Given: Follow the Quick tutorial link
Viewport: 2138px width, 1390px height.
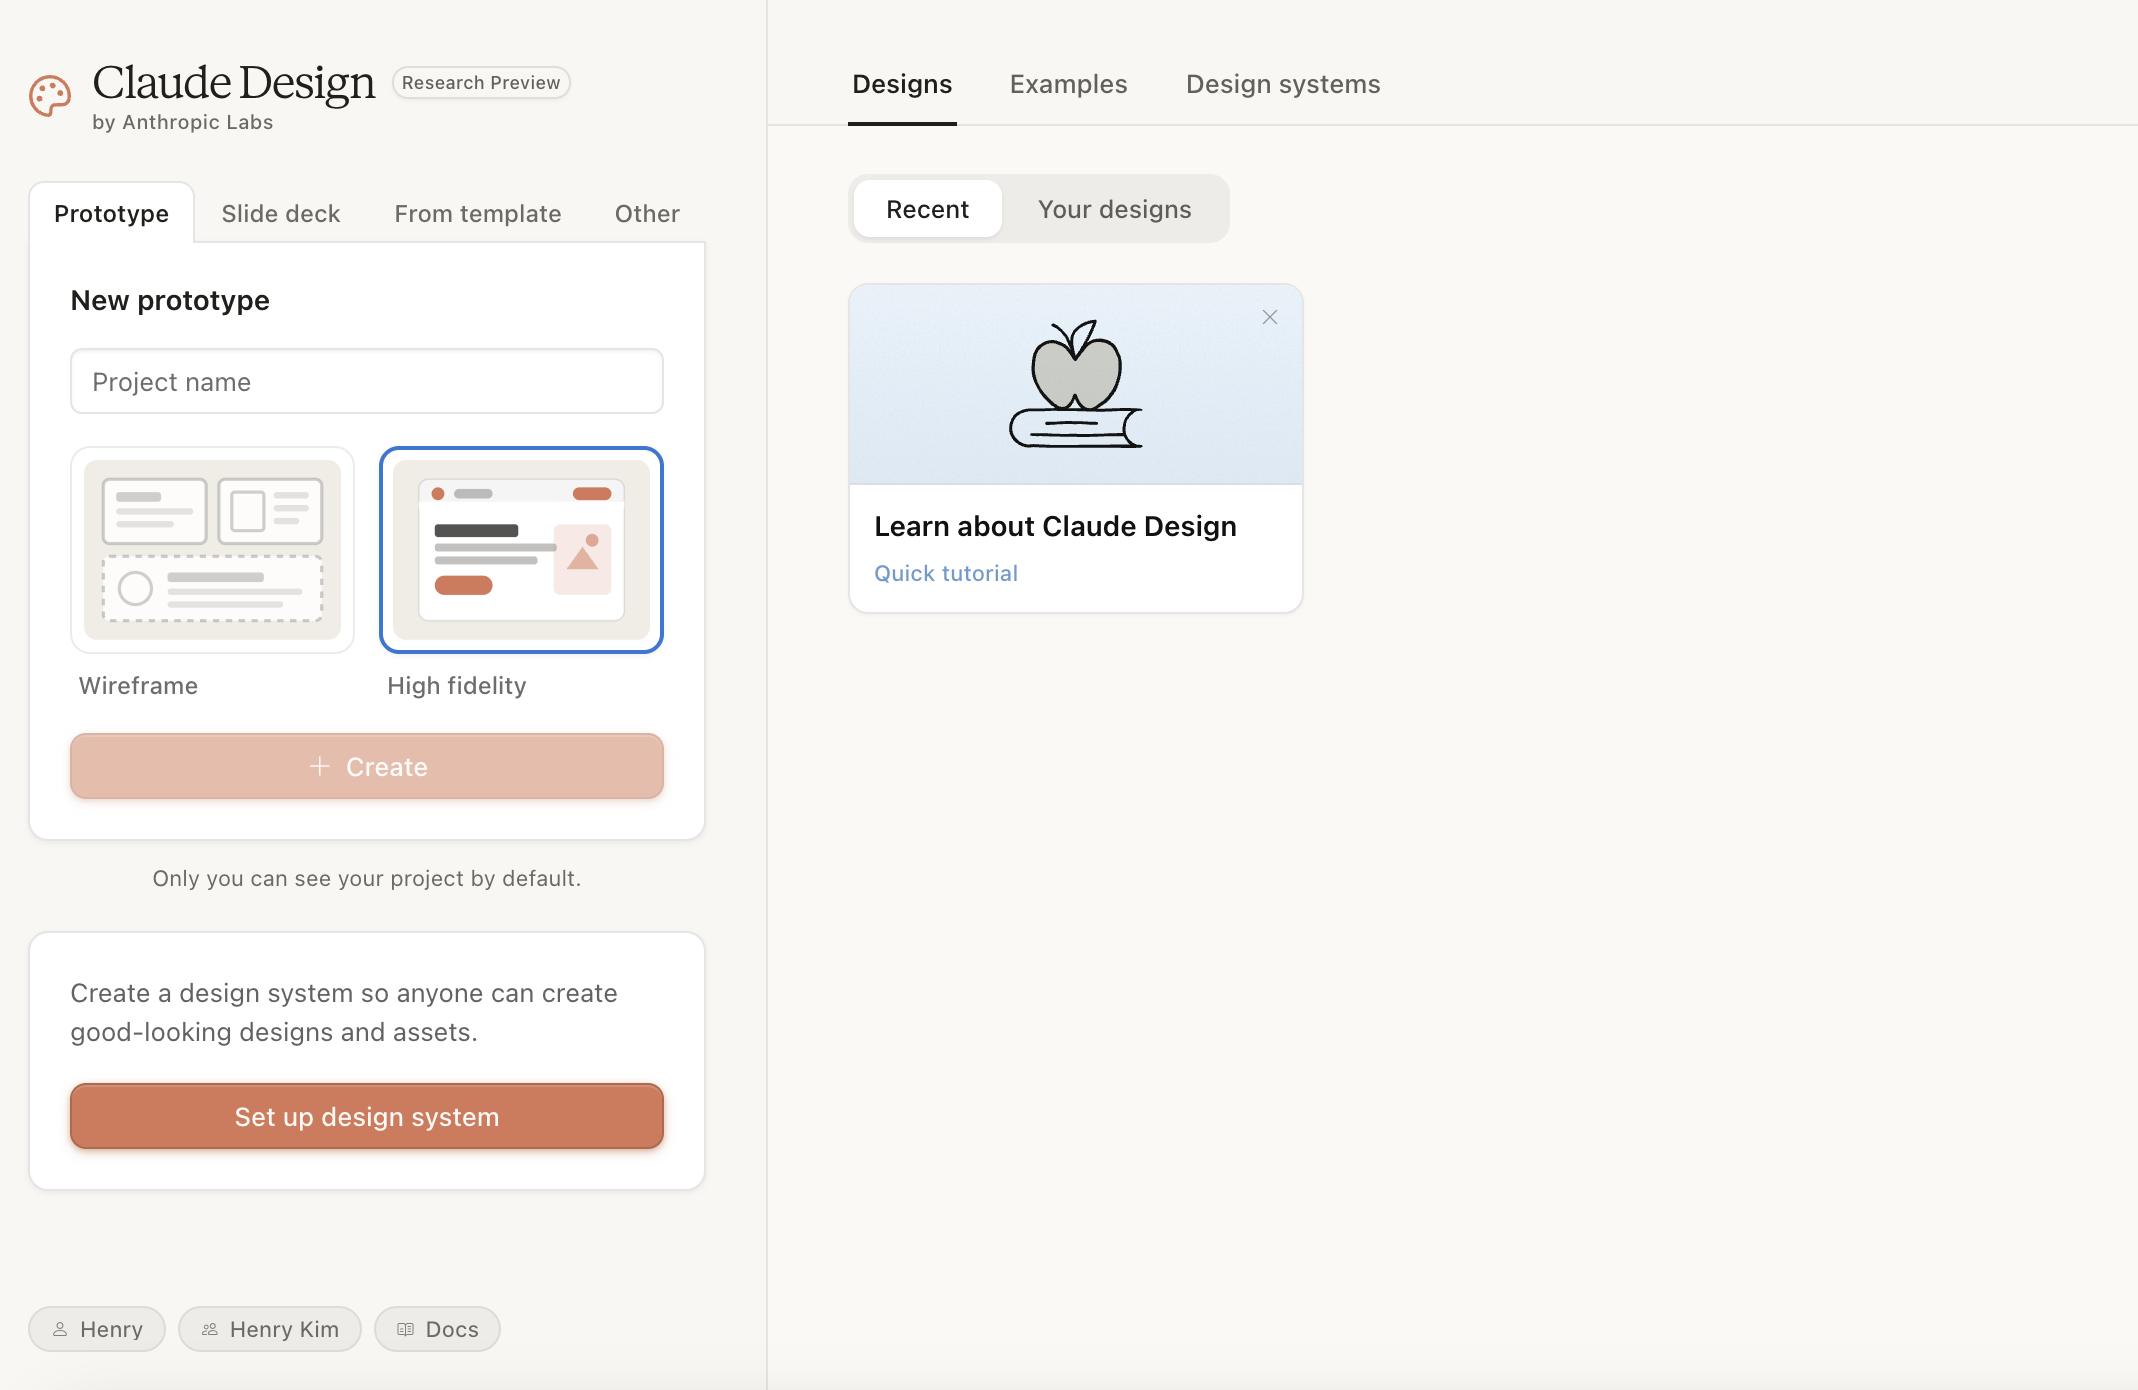Looking at the screenshot, I should (x=946, y=573).
